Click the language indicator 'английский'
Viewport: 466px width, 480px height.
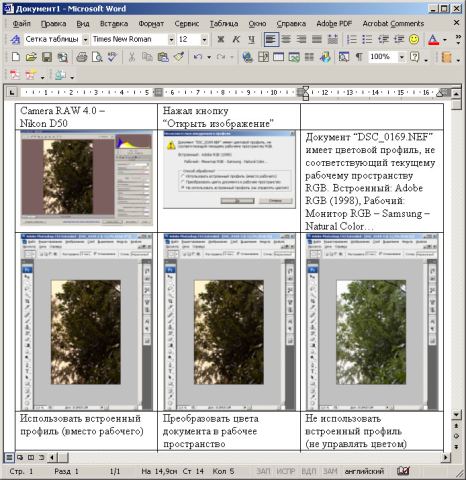[x=364, y=471]
